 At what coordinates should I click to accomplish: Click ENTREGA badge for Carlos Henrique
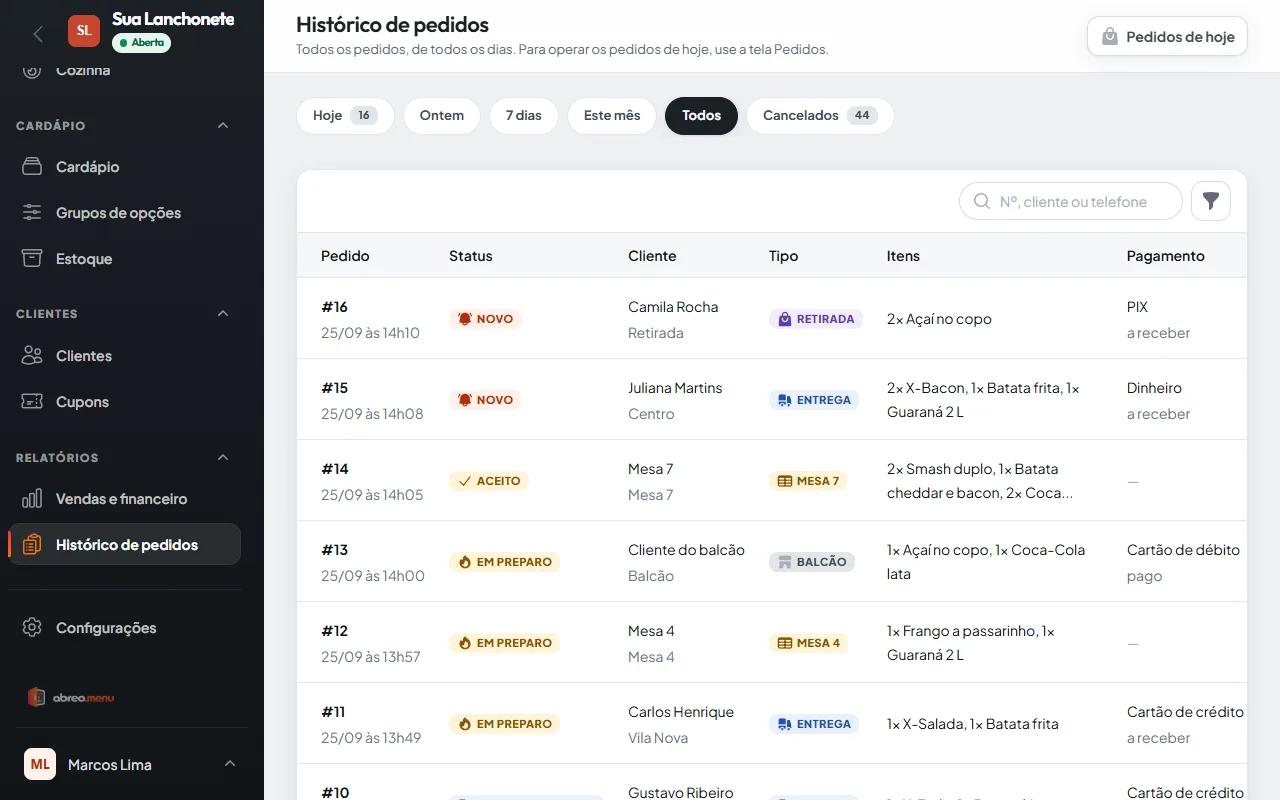(x=814, y=724)
